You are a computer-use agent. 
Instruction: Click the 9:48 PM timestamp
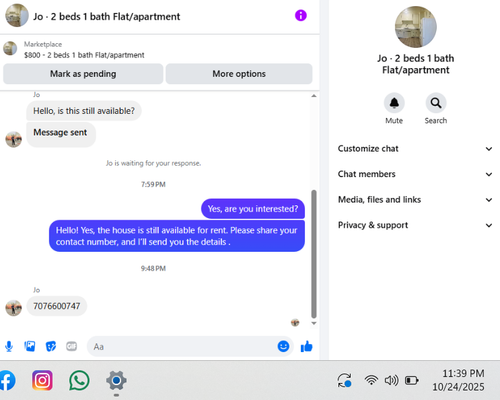click(x=153, y=269)
